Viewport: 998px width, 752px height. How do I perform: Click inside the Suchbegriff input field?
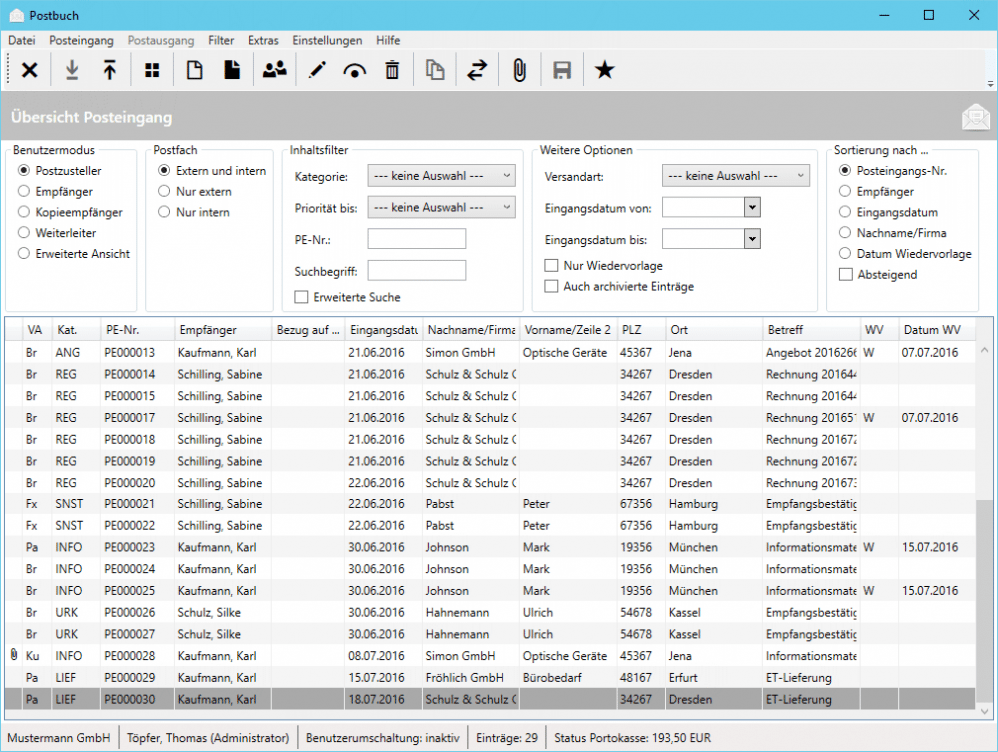(x=417, y=271)
